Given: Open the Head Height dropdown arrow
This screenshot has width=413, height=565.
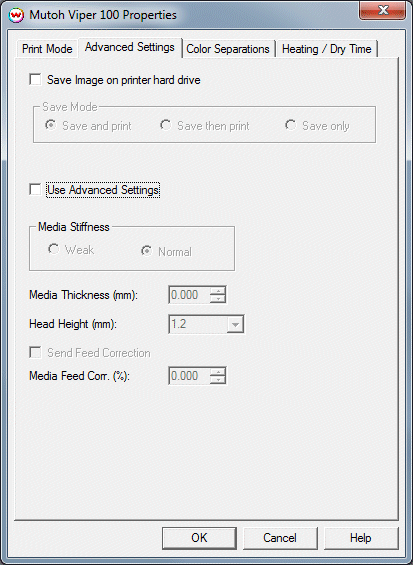Looking at the screenshot, I should pyautogui.click(x=235, y=324).
